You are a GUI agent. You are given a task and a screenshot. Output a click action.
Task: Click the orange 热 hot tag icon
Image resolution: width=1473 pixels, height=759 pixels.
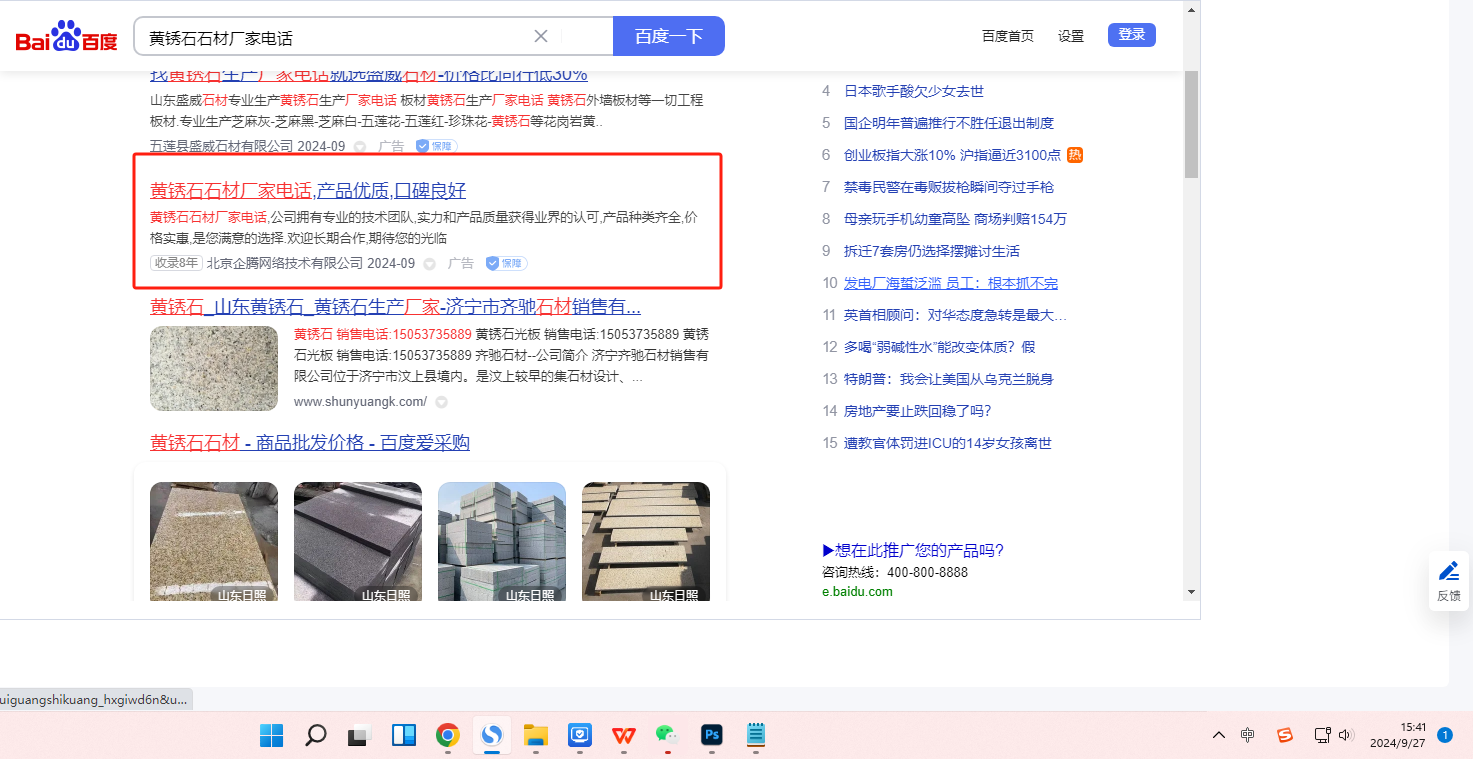coord(1075,155)
